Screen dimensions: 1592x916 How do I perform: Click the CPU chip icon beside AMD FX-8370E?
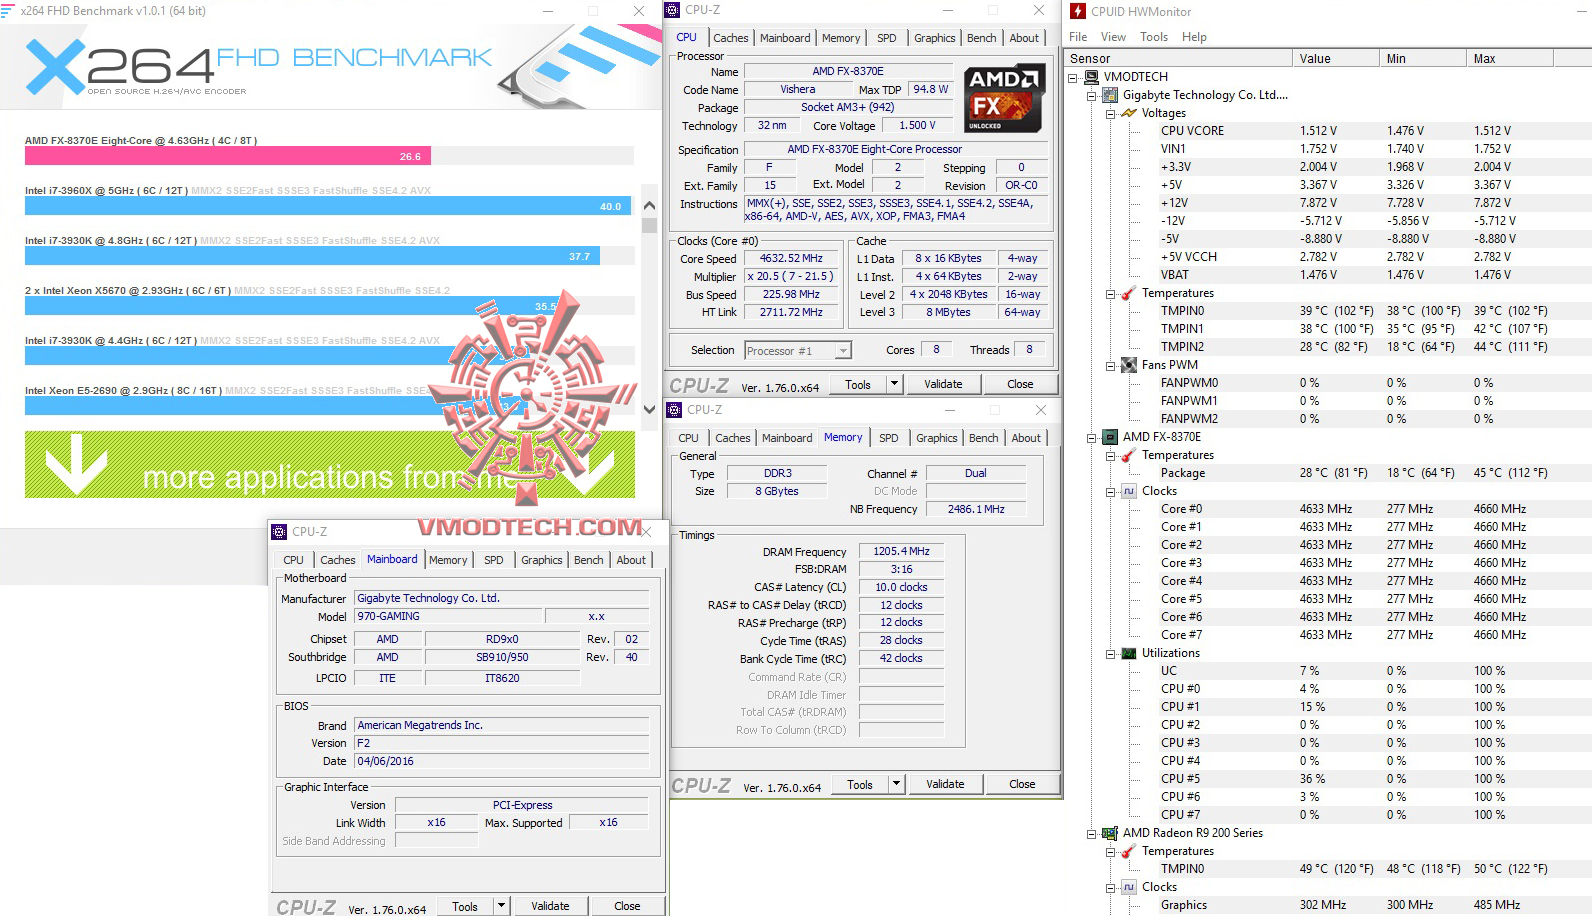click(x=1109, y=437)
